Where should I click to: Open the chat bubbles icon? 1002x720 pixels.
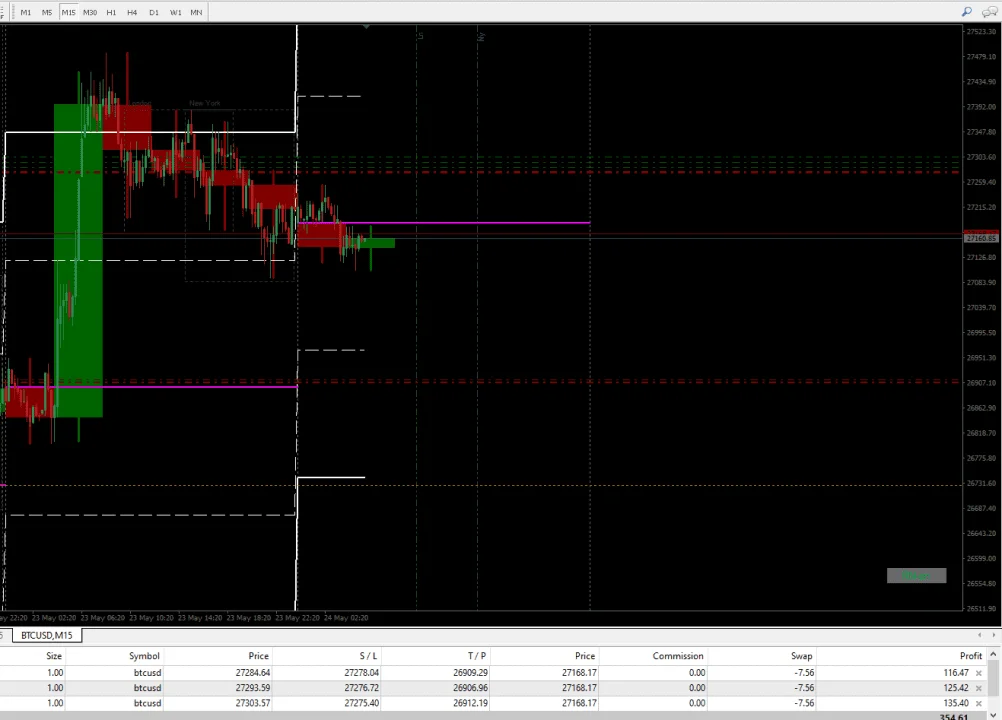(989, 11)
